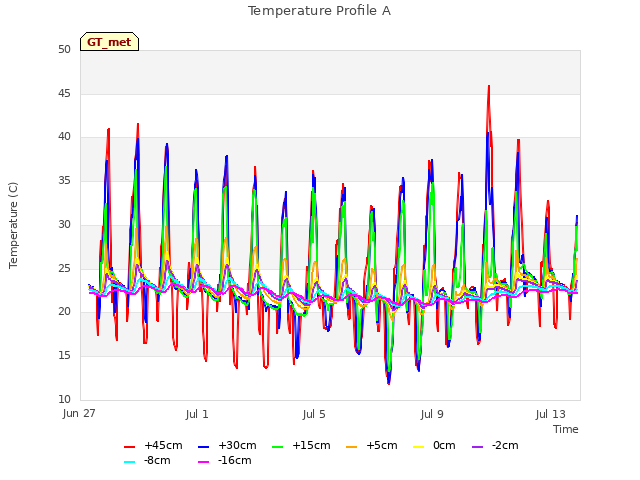Click the 15 y-axis tick label
640x480 pixels.
pos(64,356)
